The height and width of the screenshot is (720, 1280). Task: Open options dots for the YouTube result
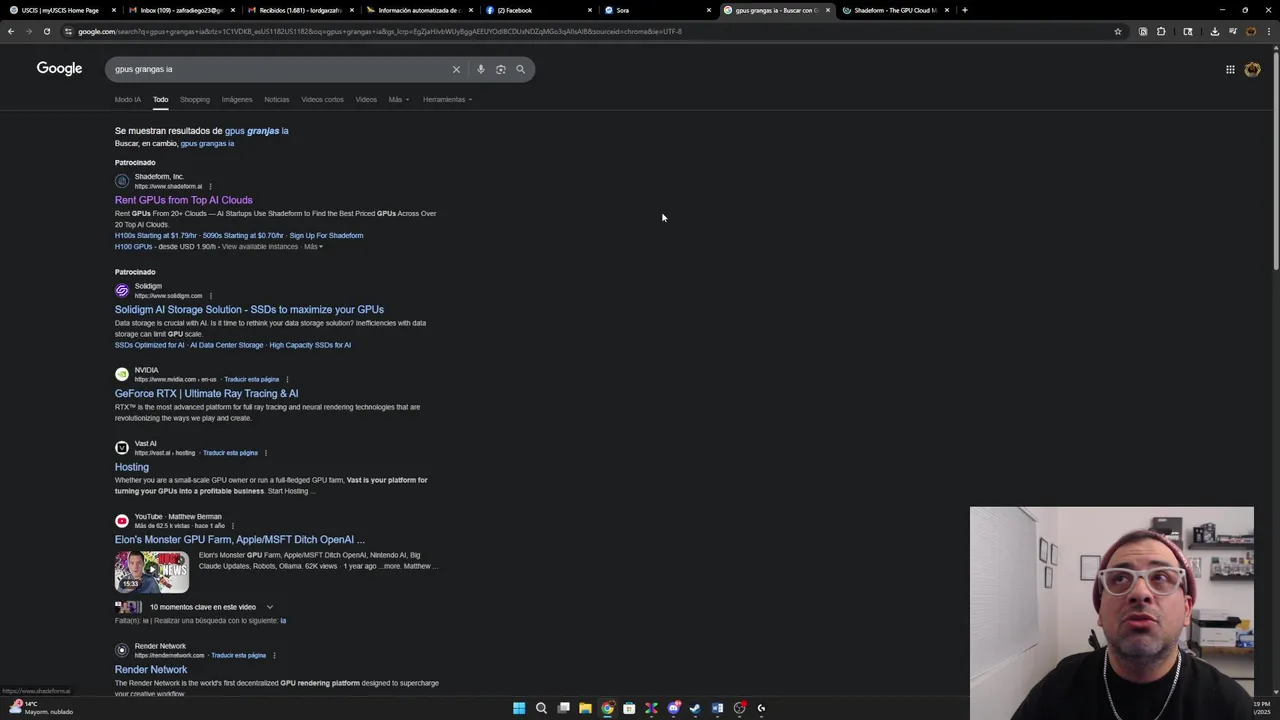click(233, 526)
